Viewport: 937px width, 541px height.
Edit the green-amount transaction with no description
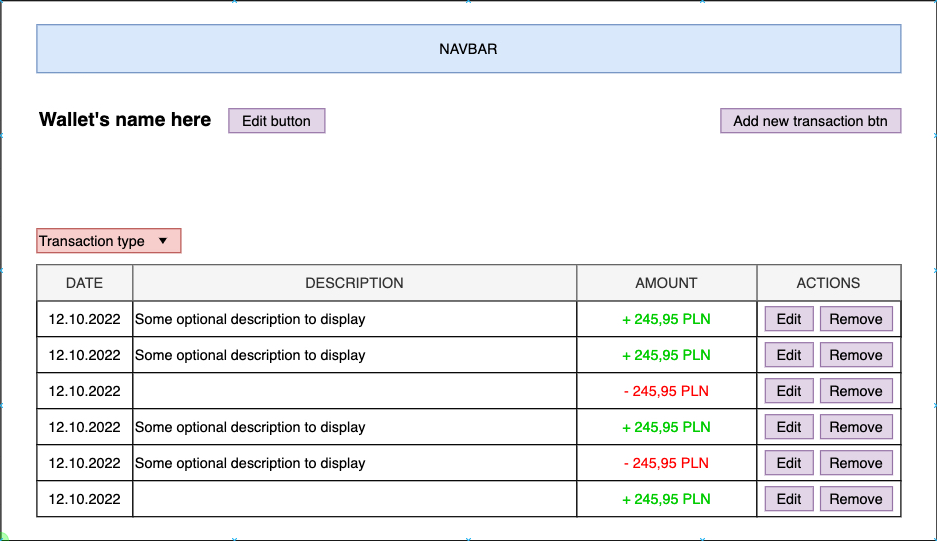coord(789,499)
